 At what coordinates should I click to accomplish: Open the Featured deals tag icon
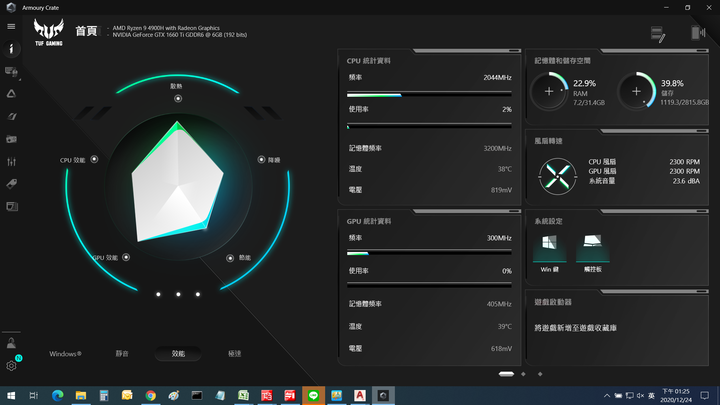point(11,184)
